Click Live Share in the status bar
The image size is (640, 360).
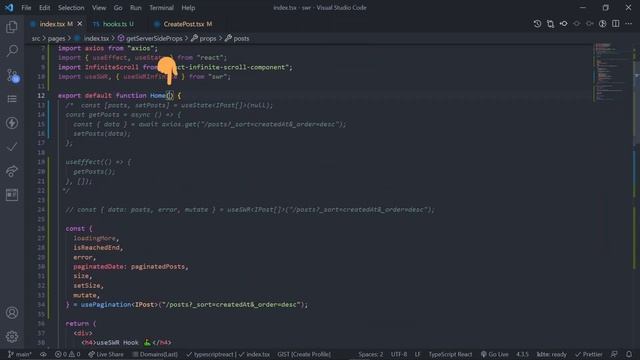tap(106, 354)
